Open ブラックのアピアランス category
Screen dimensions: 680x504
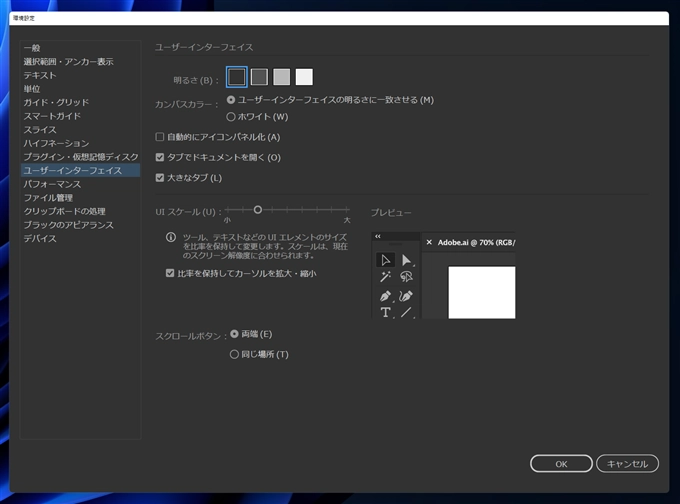(81, 225)
